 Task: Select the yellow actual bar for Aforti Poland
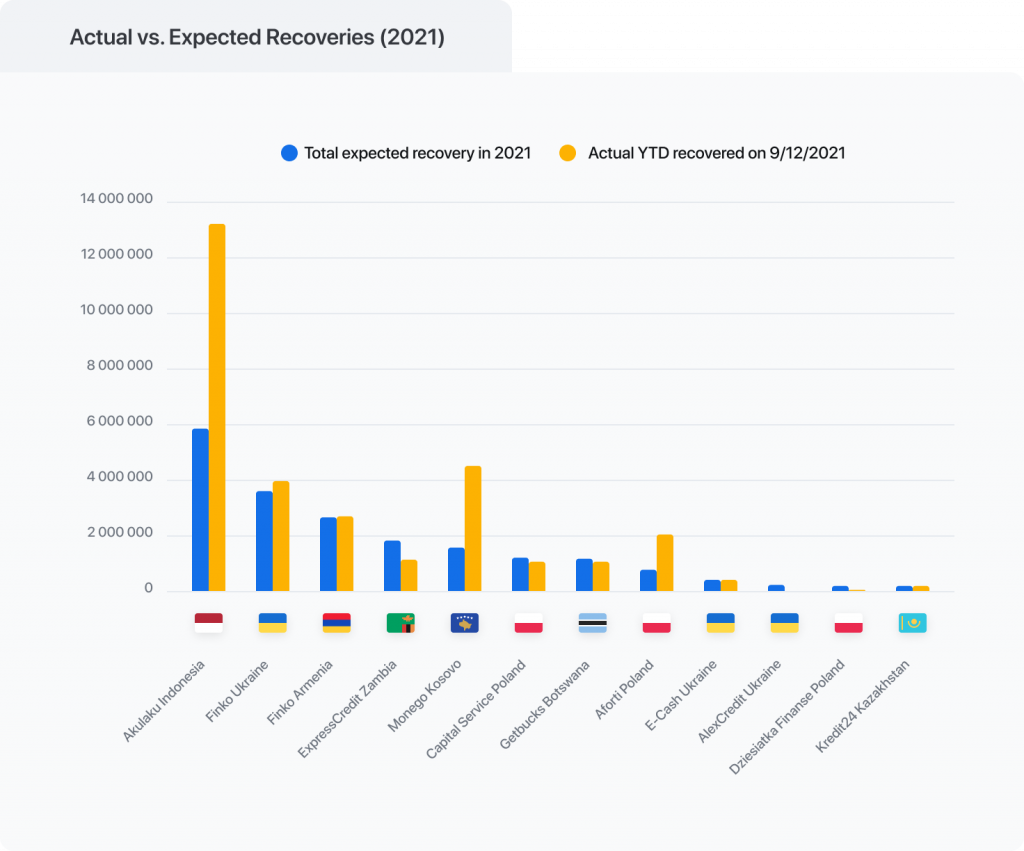click(x=665, y=563)
